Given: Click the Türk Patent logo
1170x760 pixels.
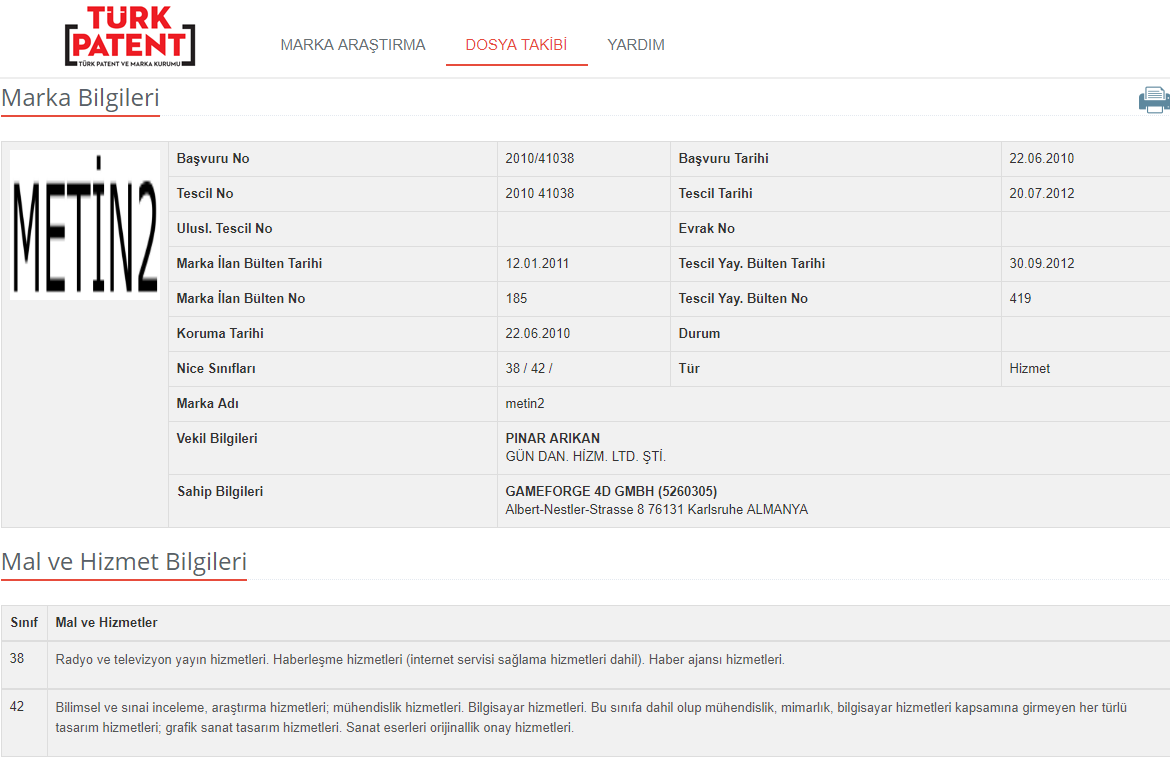Looking at the screenshot, I should [130, 37].
